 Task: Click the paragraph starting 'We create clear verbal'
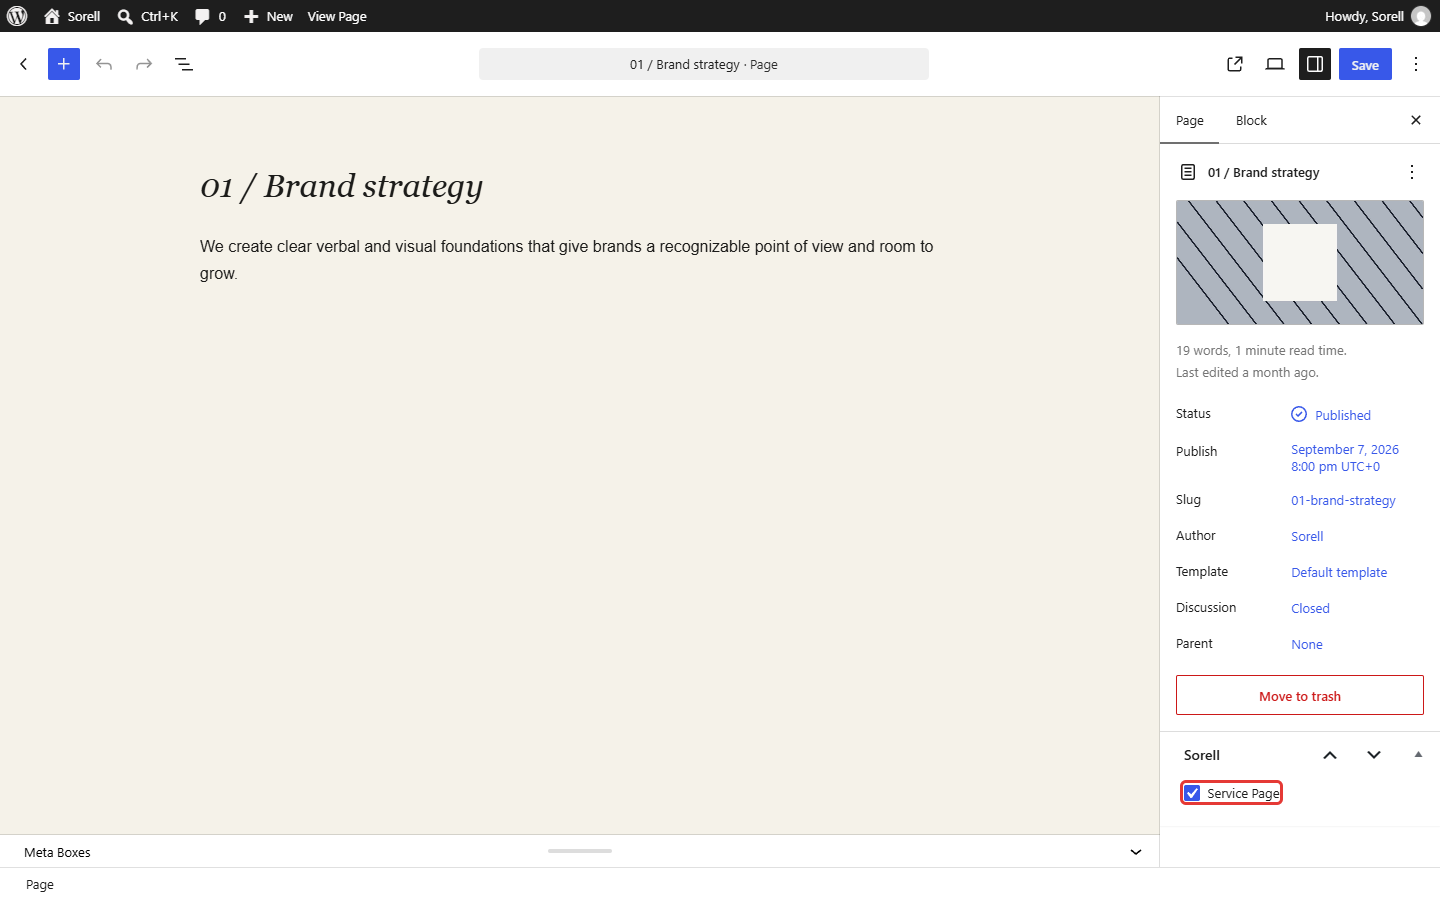pyautogui.click(x=567, y=260)
